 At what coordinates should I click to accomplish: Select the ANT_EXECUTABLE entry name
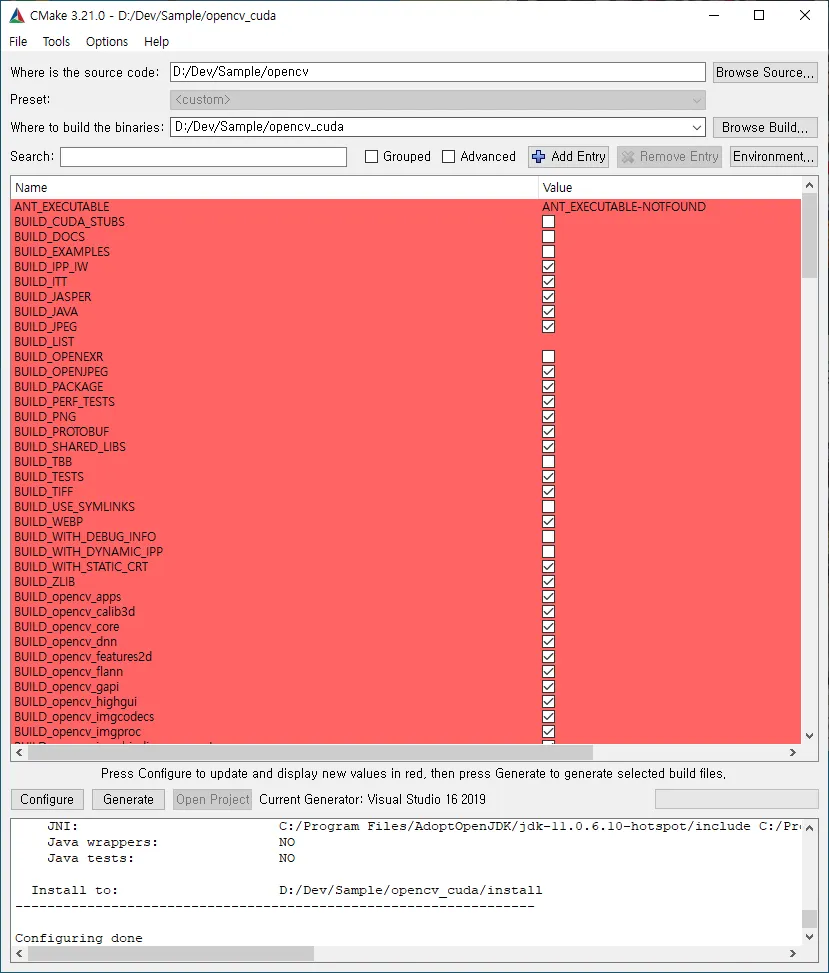61,207
